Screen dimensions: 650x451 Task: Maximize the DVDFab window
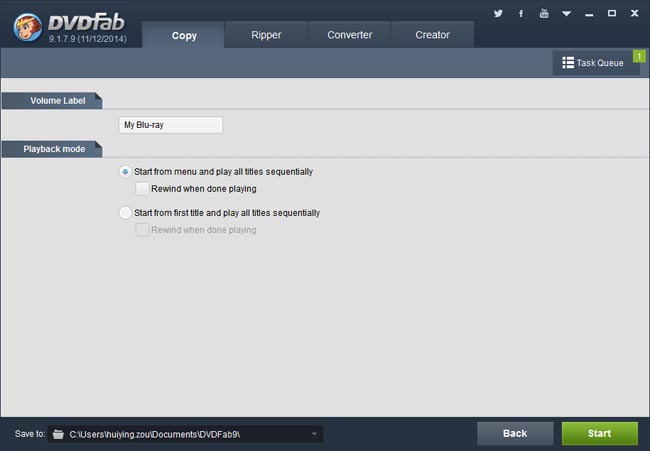click(x=611, y=14)
